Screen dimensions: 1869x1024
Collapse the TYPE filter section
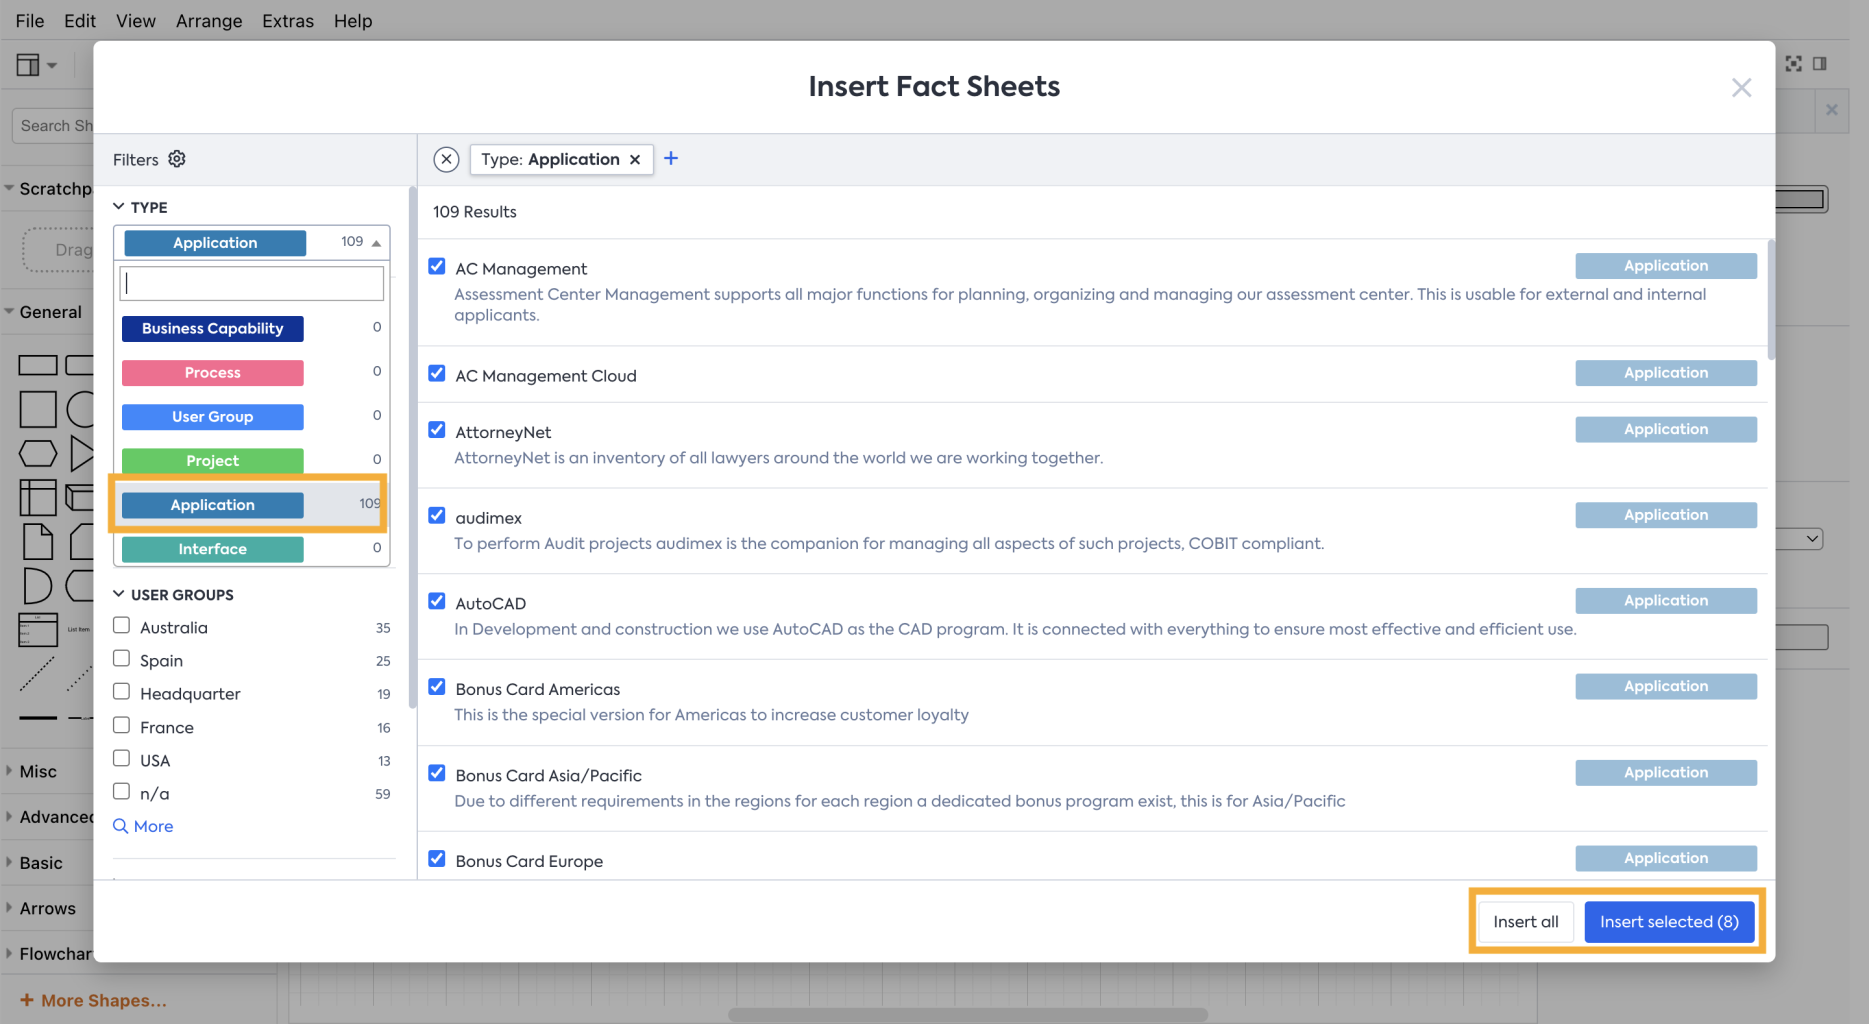point(119,207)
